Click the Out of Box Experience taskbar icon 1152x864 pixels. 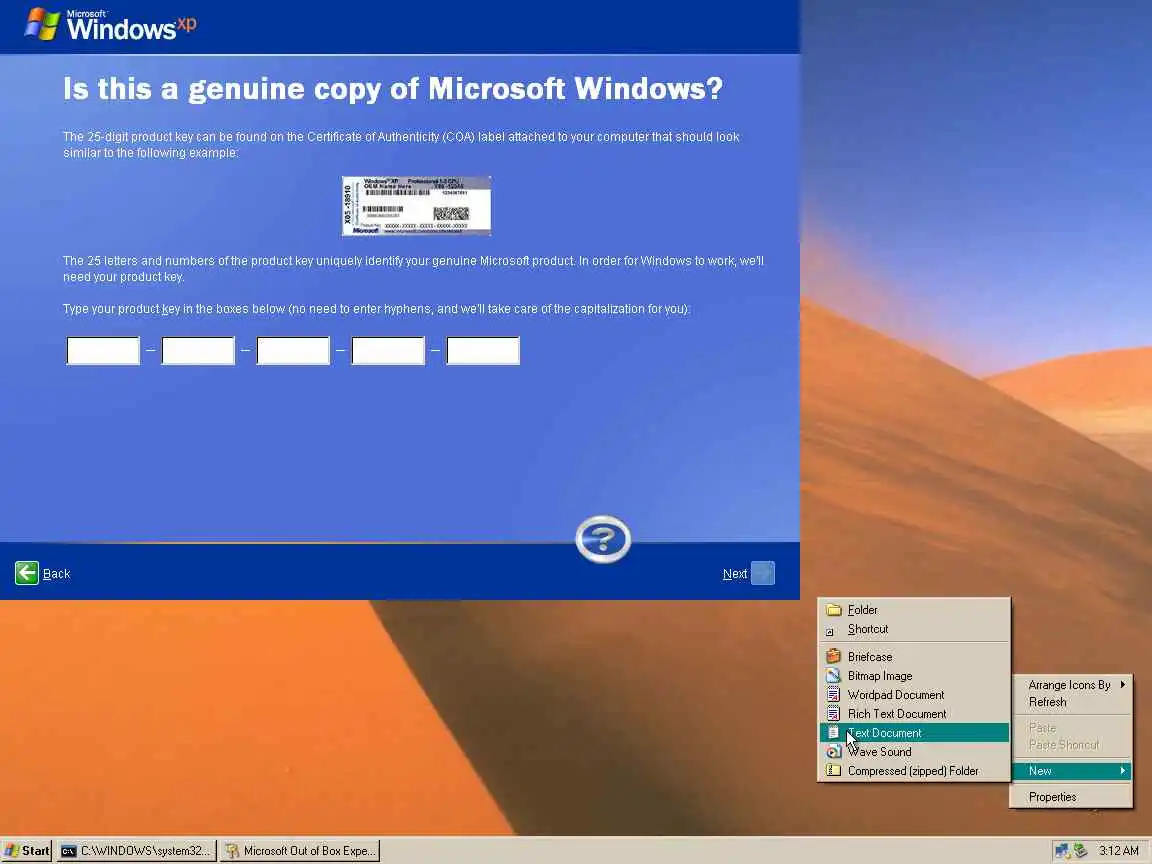click(x=232, y=851)
